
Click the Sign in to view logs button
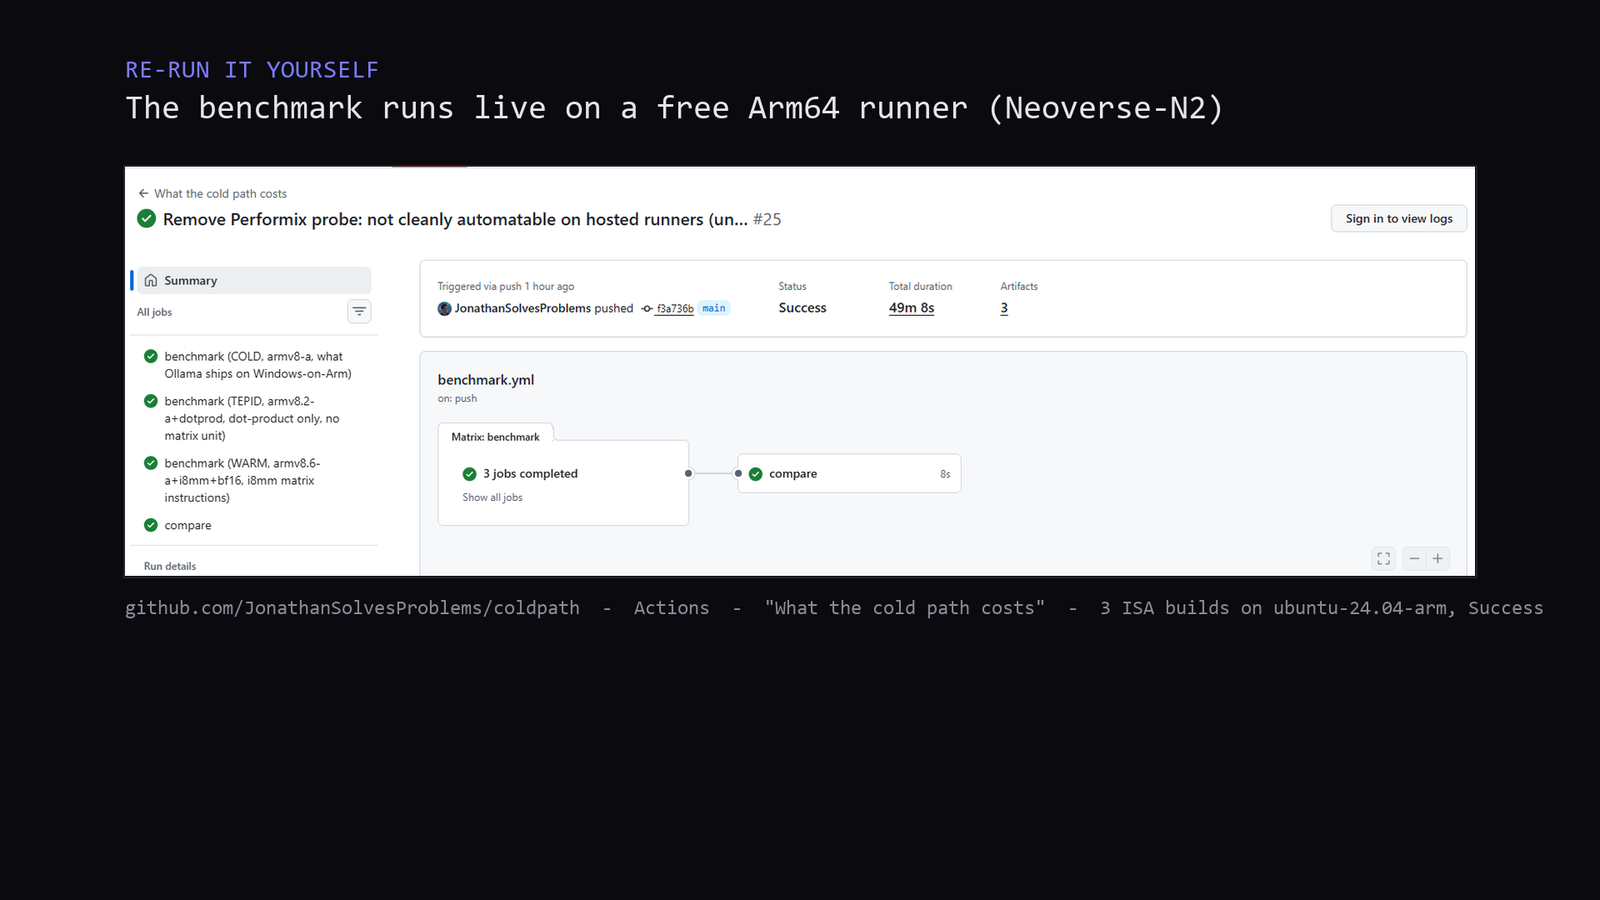[1398, 219]
